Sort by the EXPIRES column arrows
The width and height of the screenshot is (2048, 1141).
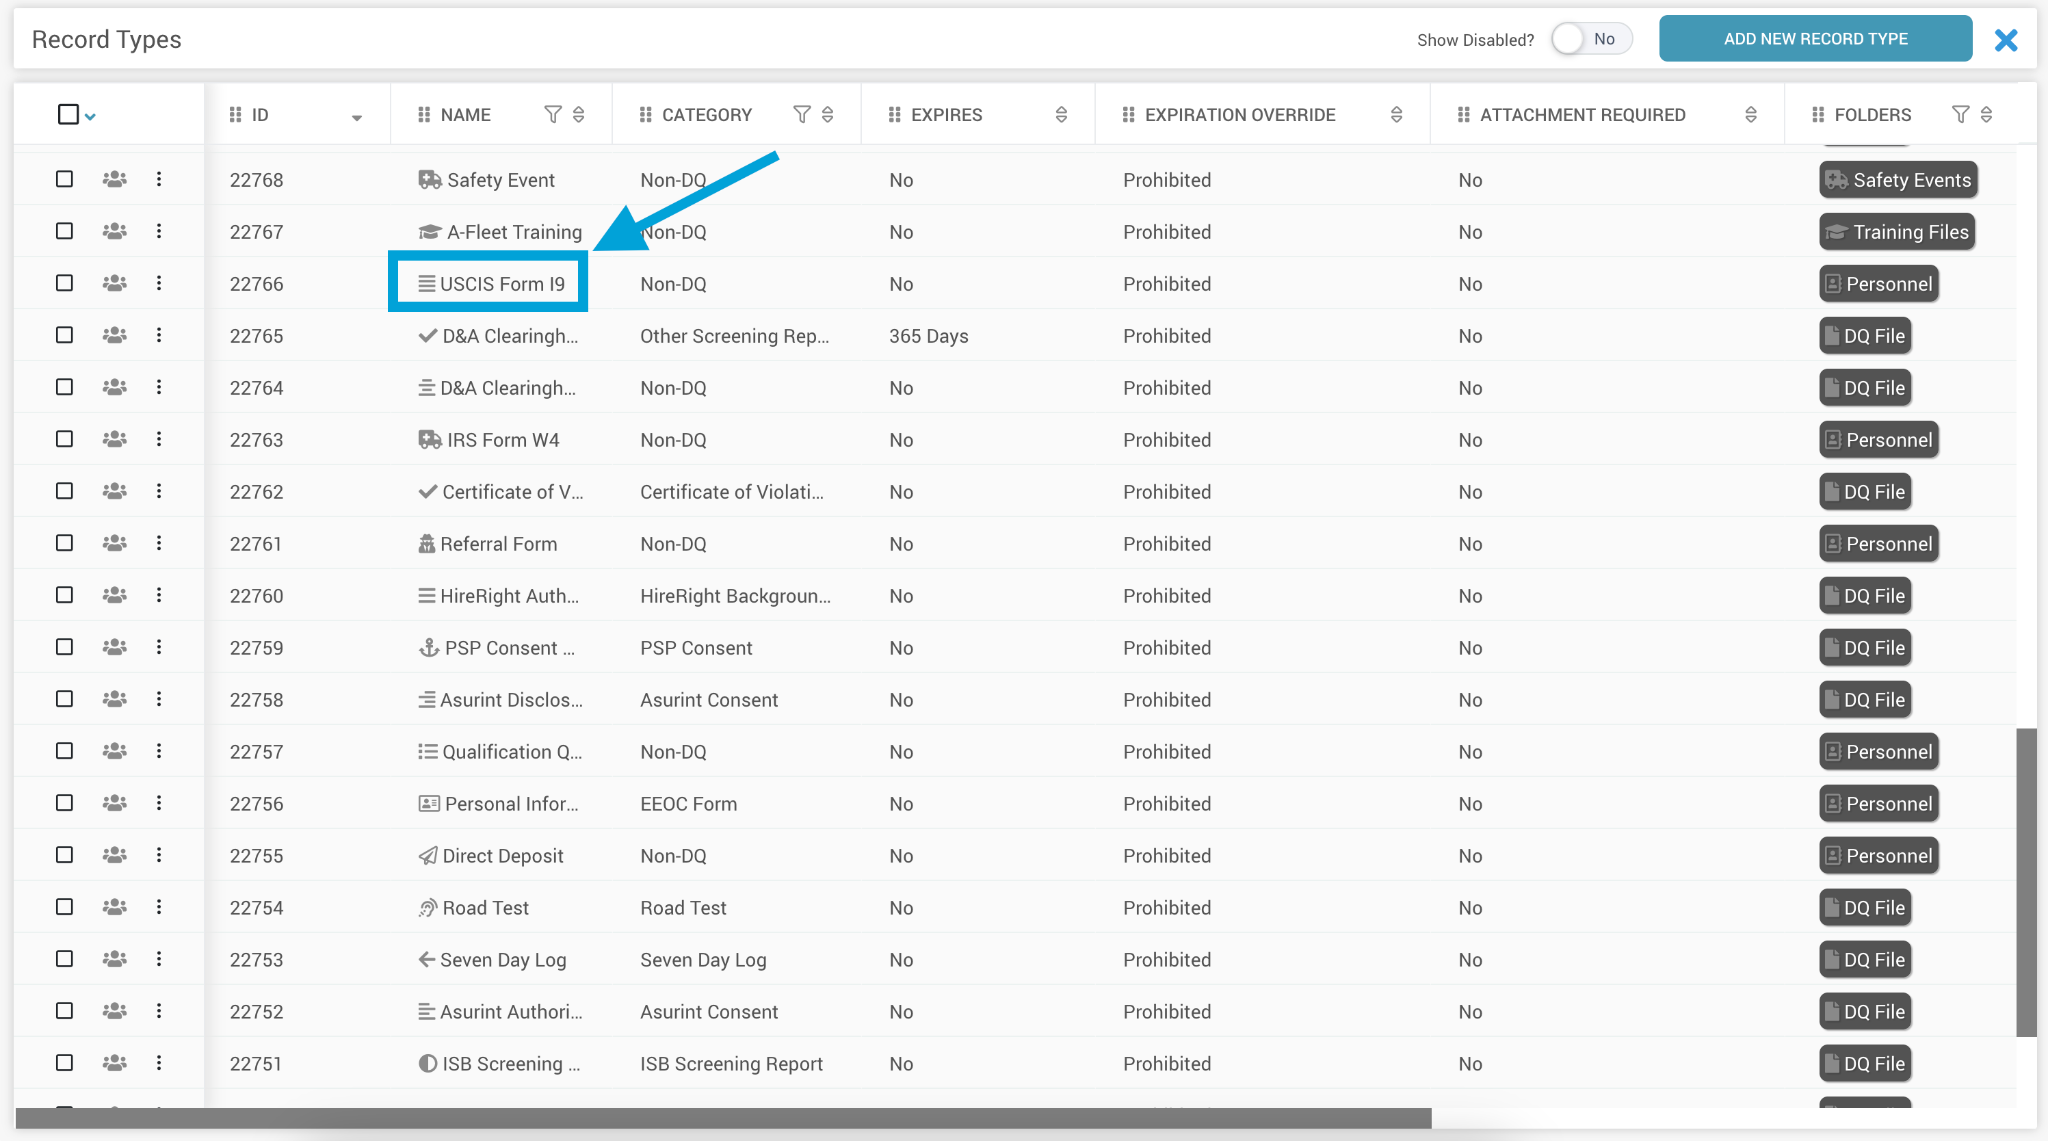1061,115
